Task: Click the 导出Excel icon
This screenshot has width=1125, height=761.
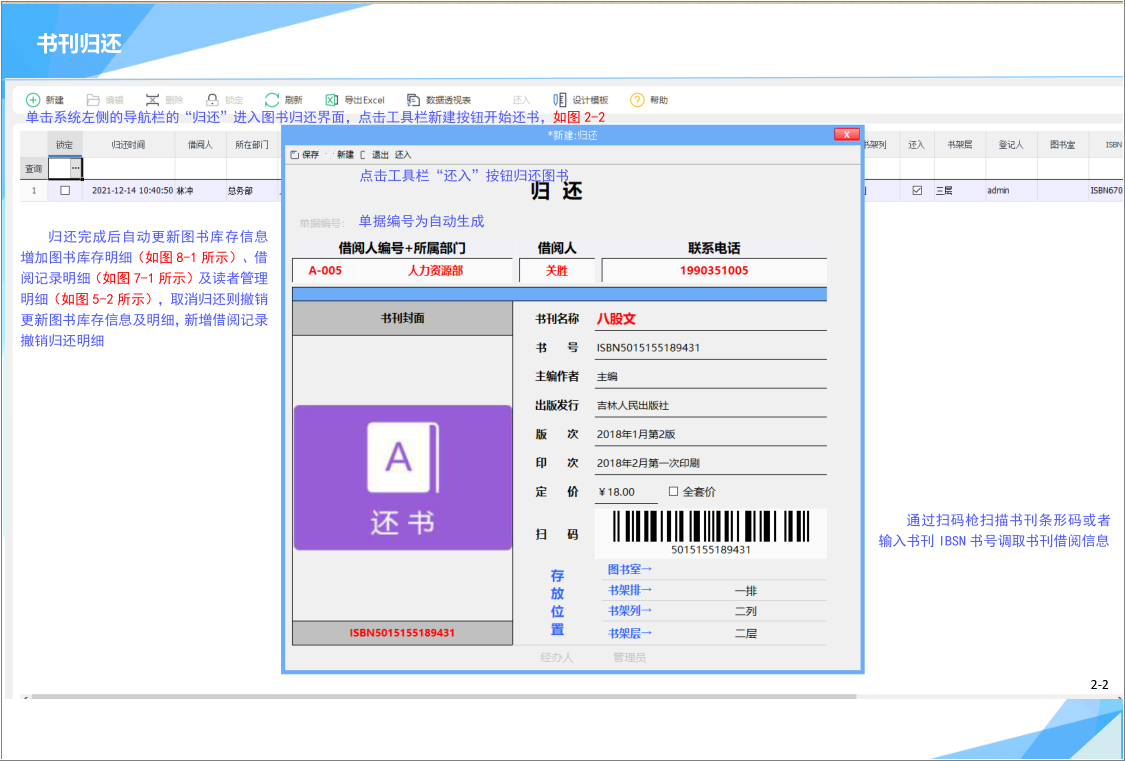Action: (331, 100)
